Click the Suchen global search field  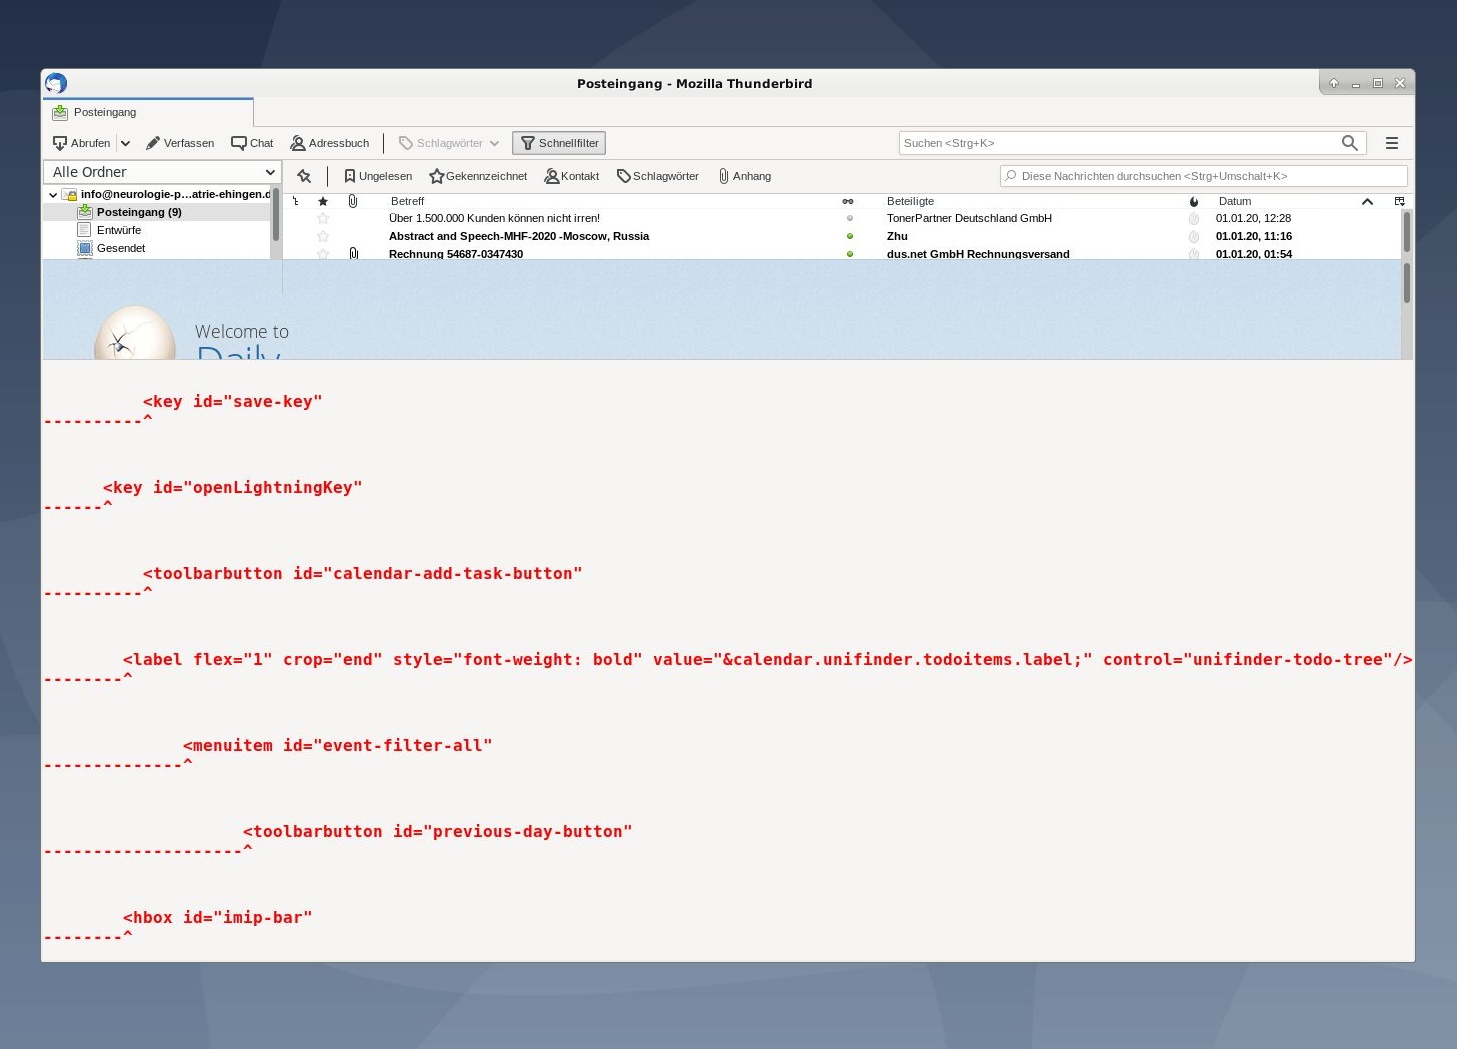(1118, 143)
